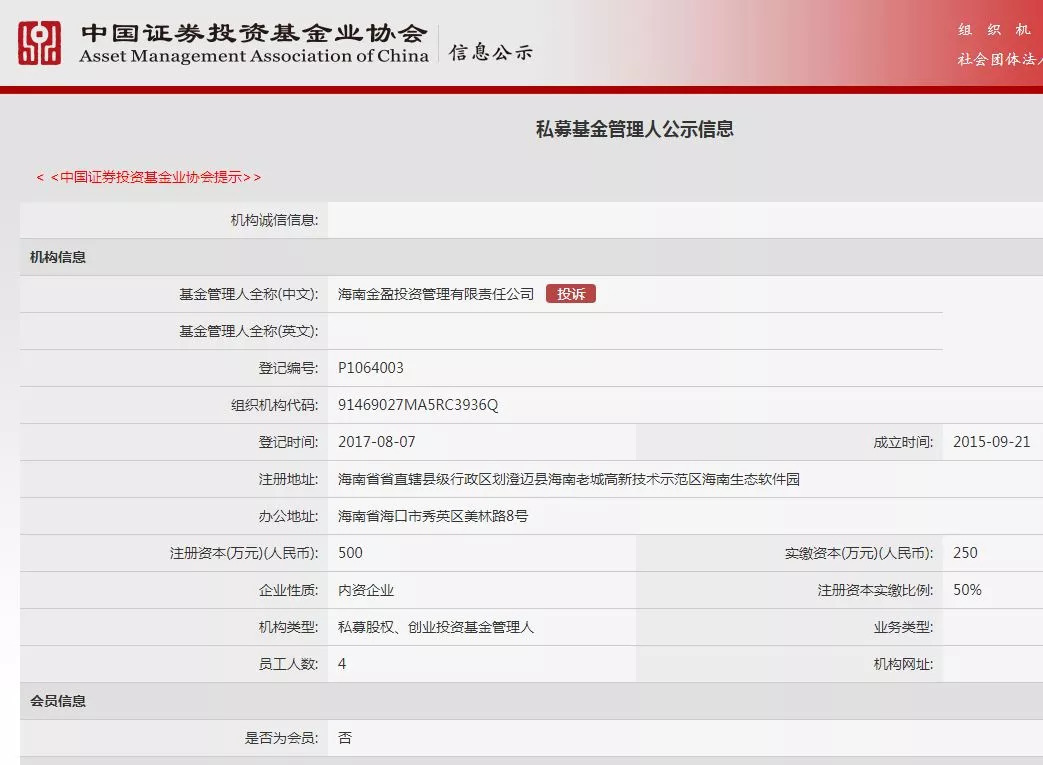Click the 机构信息 section header
This screenshot has width=1043, height=765.
[x=58, y=257]
